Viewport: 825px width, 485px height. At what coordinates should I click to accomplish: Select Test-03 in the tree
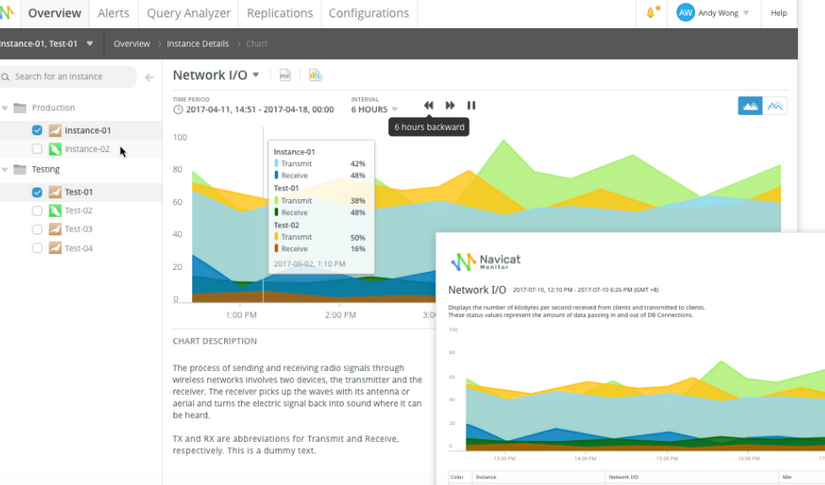coord(78,229)
